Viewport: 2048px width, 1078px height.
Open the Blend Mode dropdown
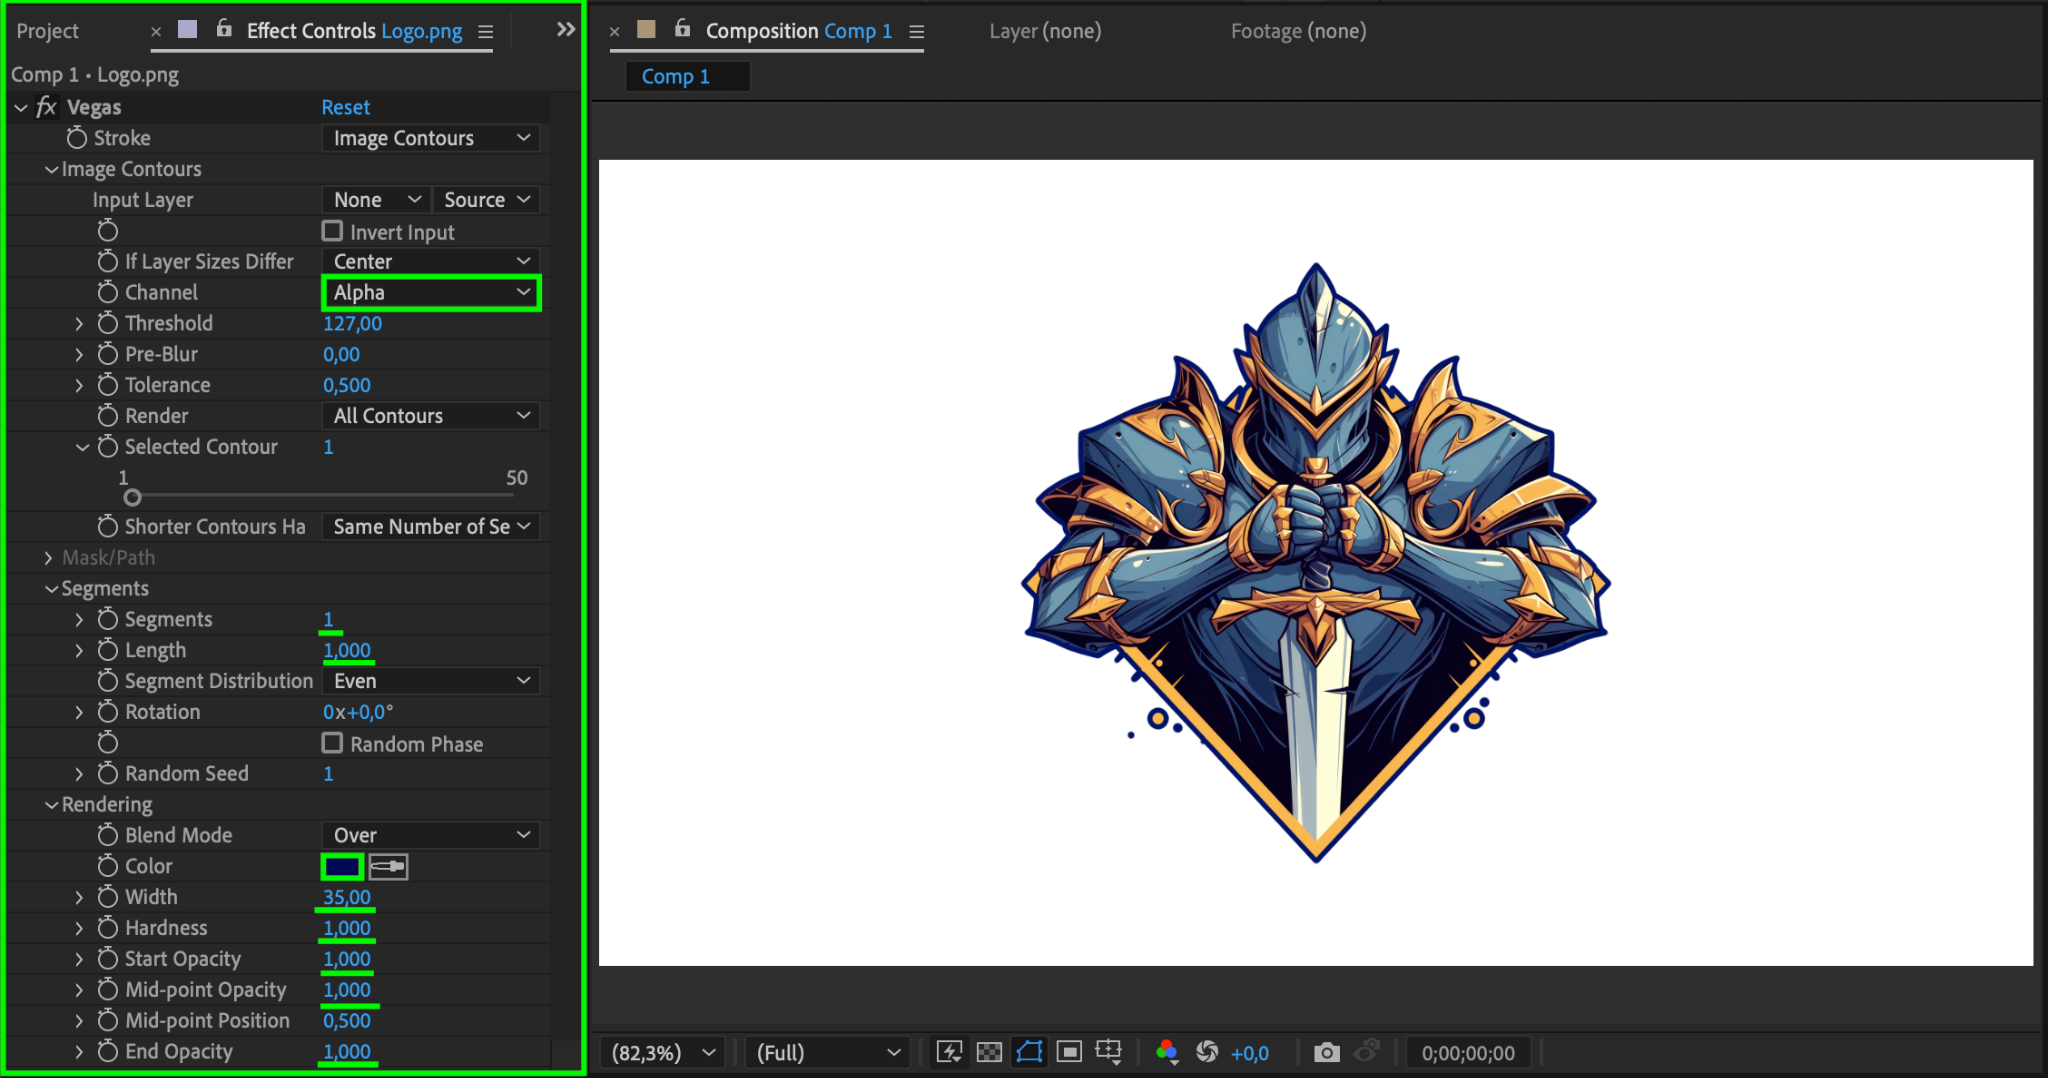point(431,835)
